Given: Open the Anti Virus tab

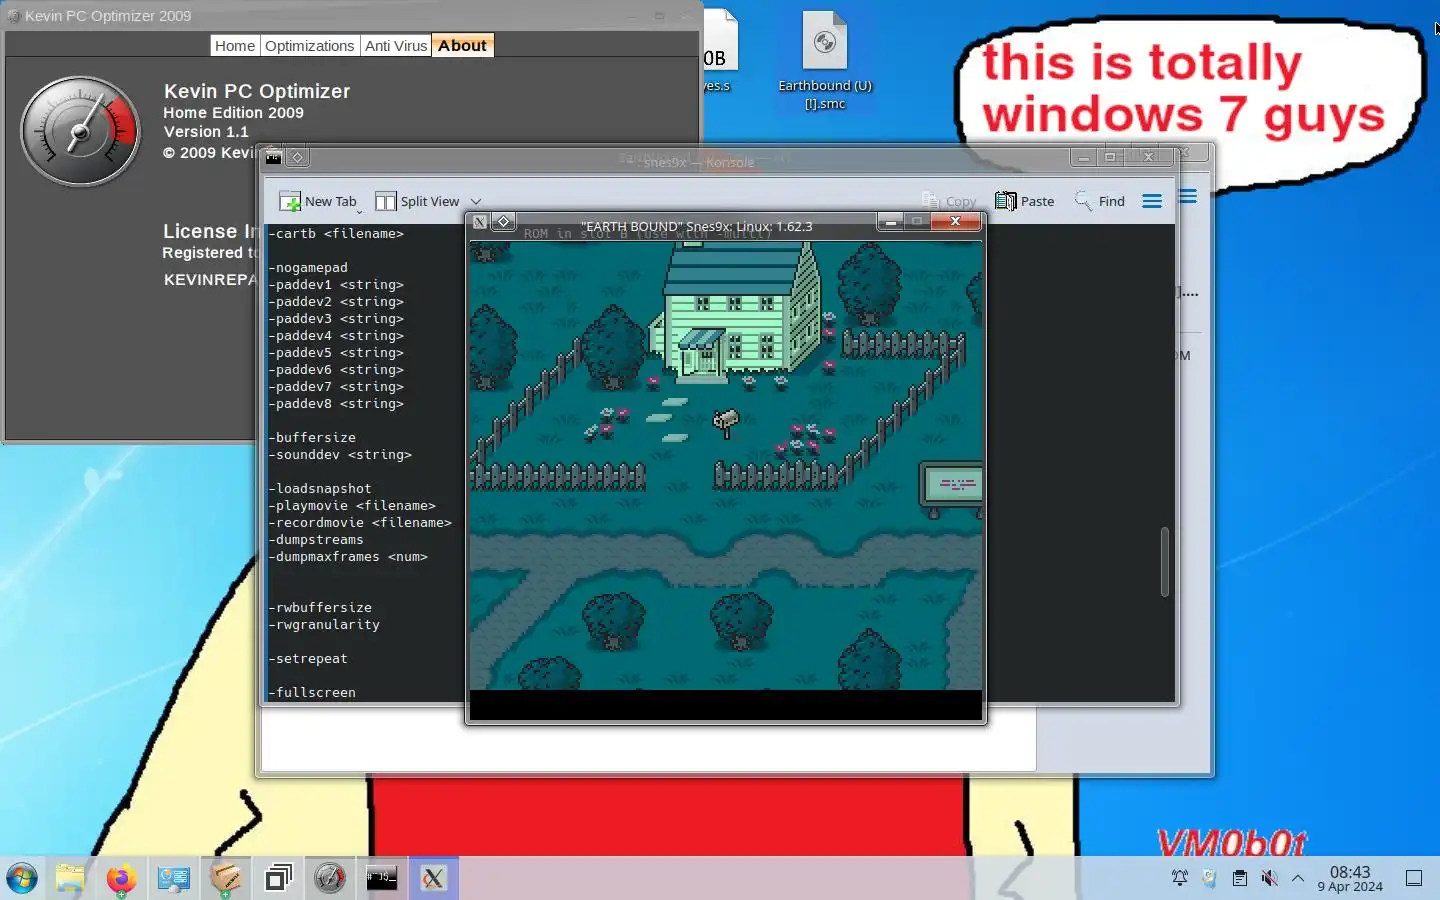Looking at the screenshot, I should 396,46.
